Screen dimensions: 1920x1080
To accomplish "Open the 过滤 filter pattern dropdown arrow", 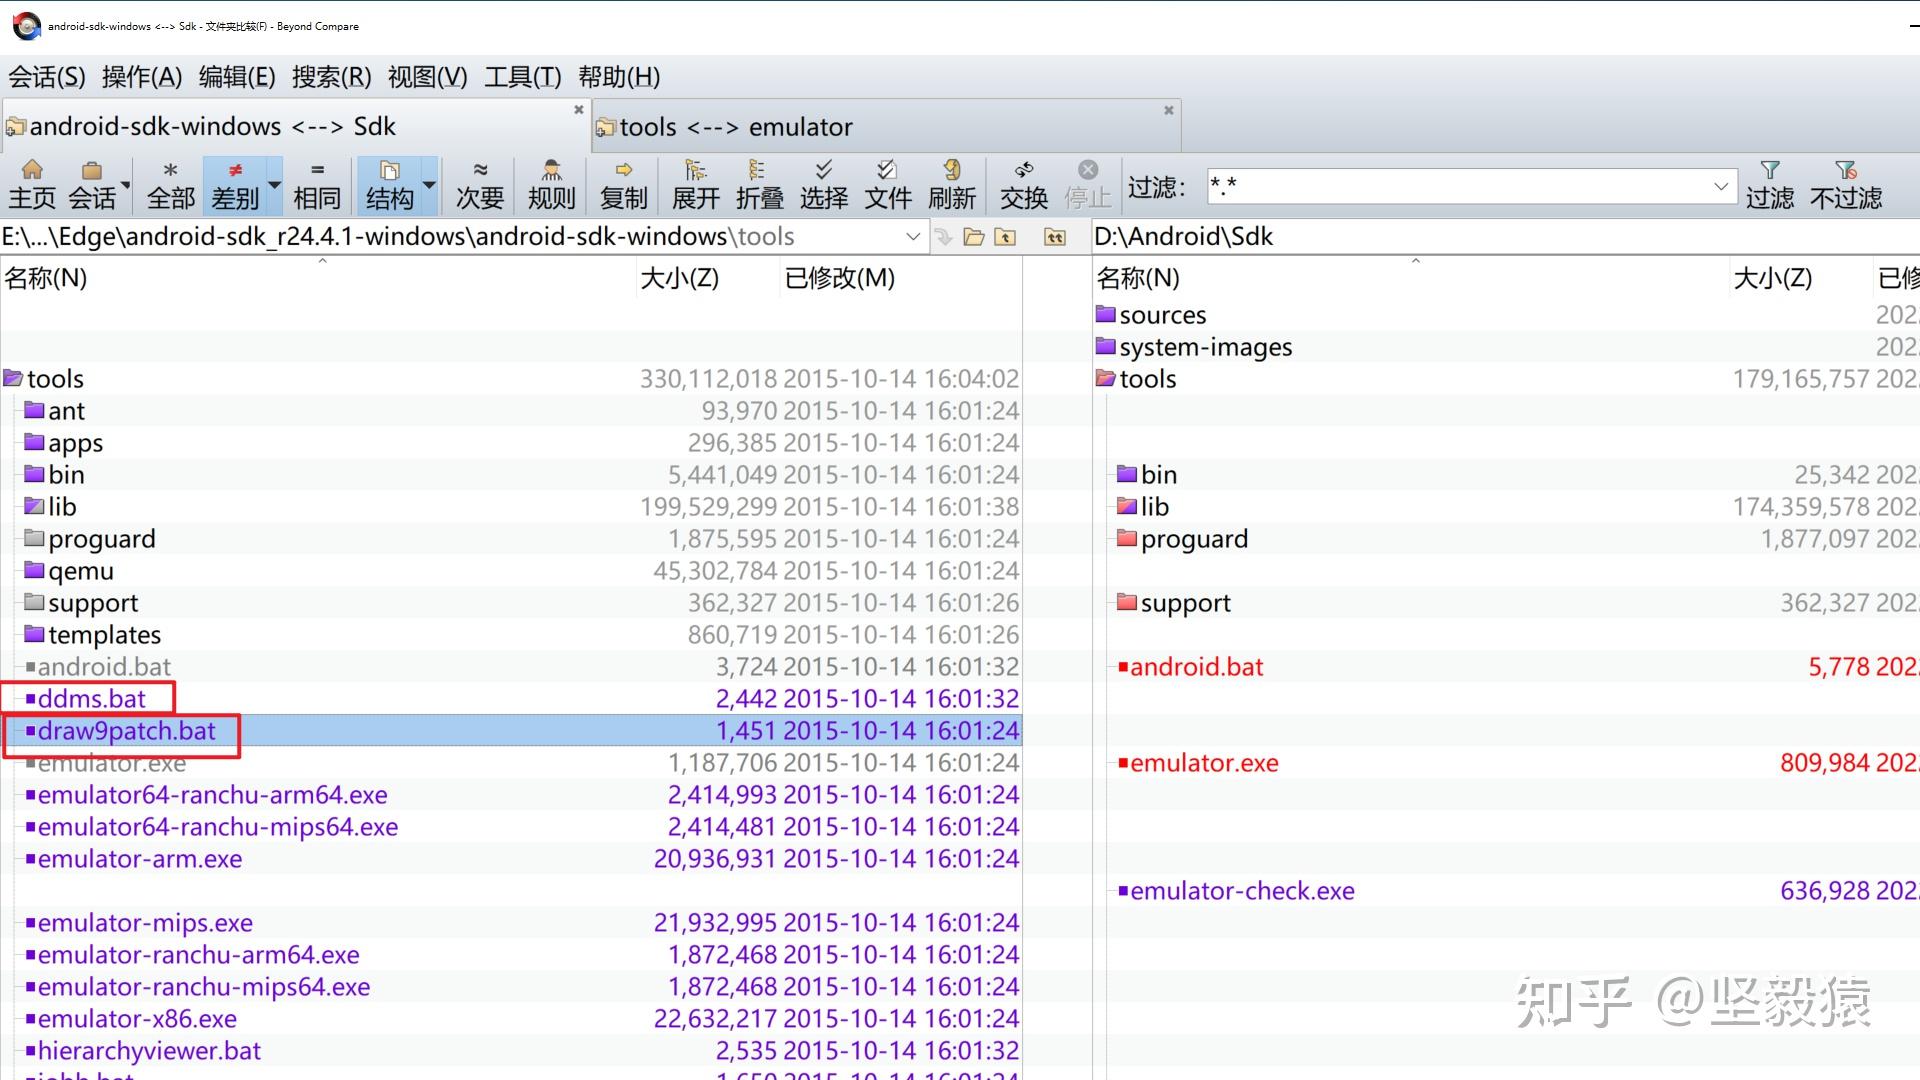I will [1720, 186].
